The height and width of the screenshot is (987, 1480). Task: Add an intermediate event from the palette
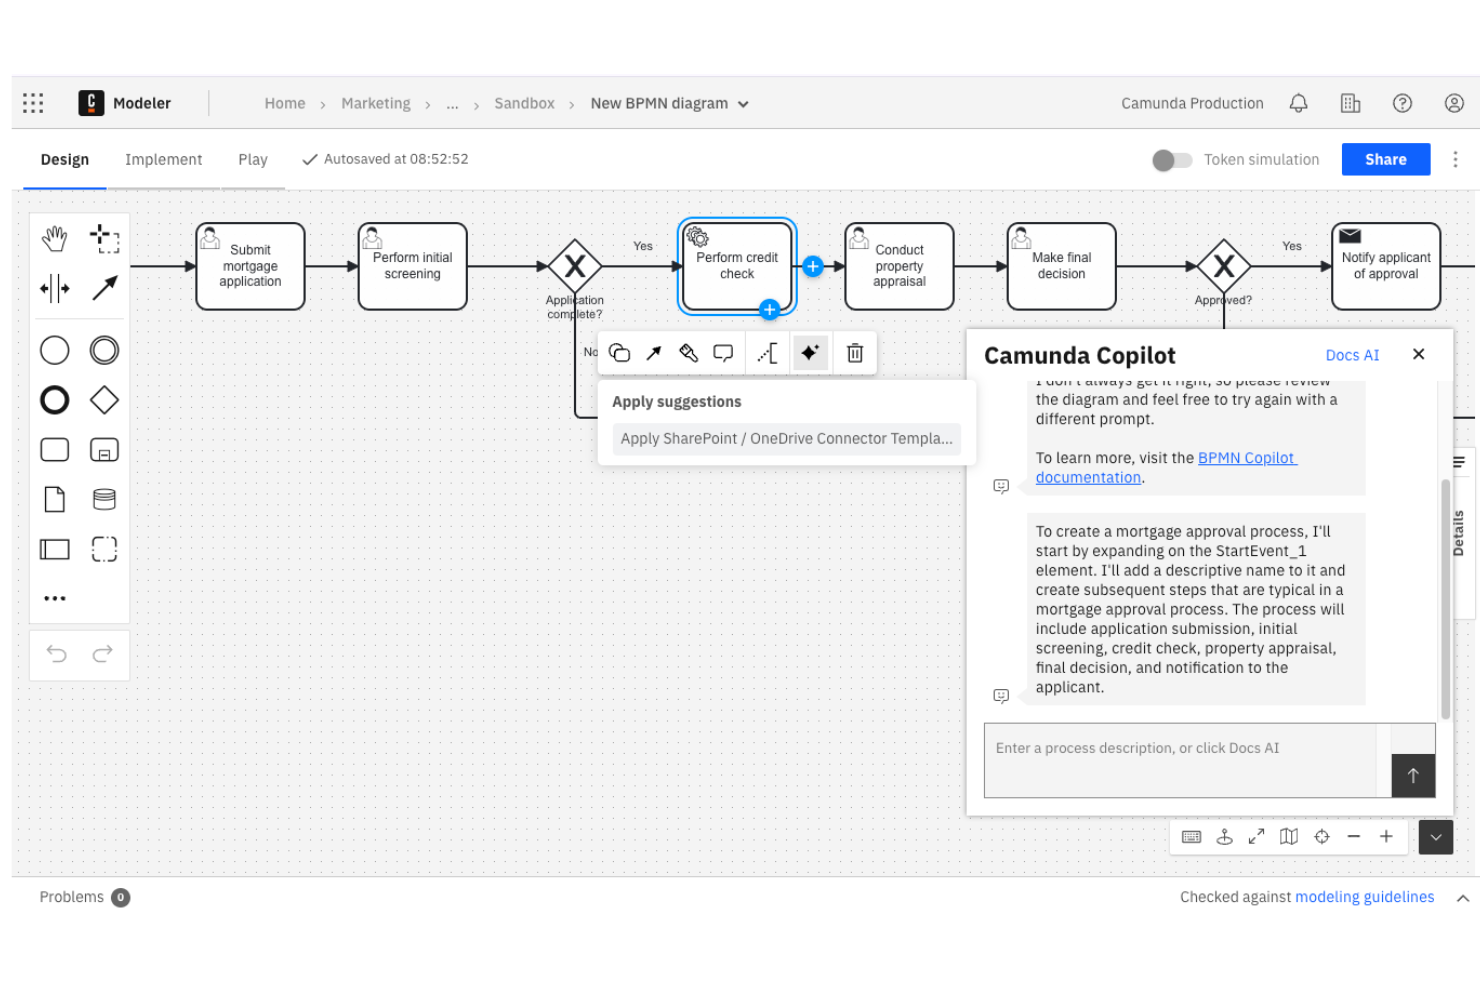[x=104, y=350]
